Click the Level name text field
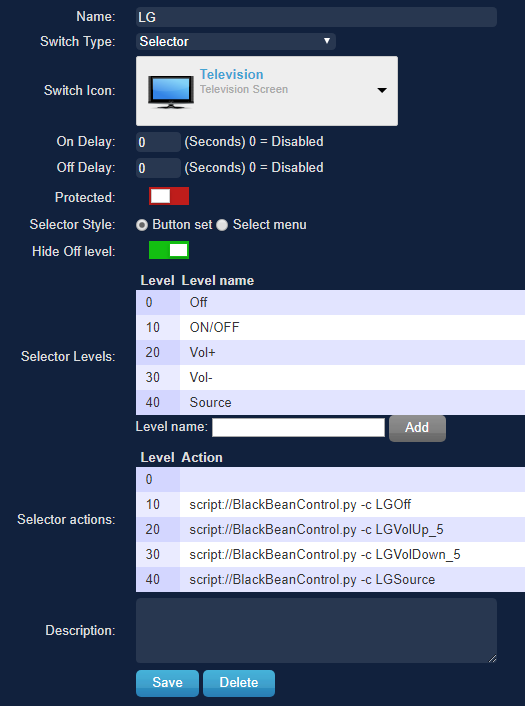The height and width of the screenshot is (706, 525). (x=299, y=427)
